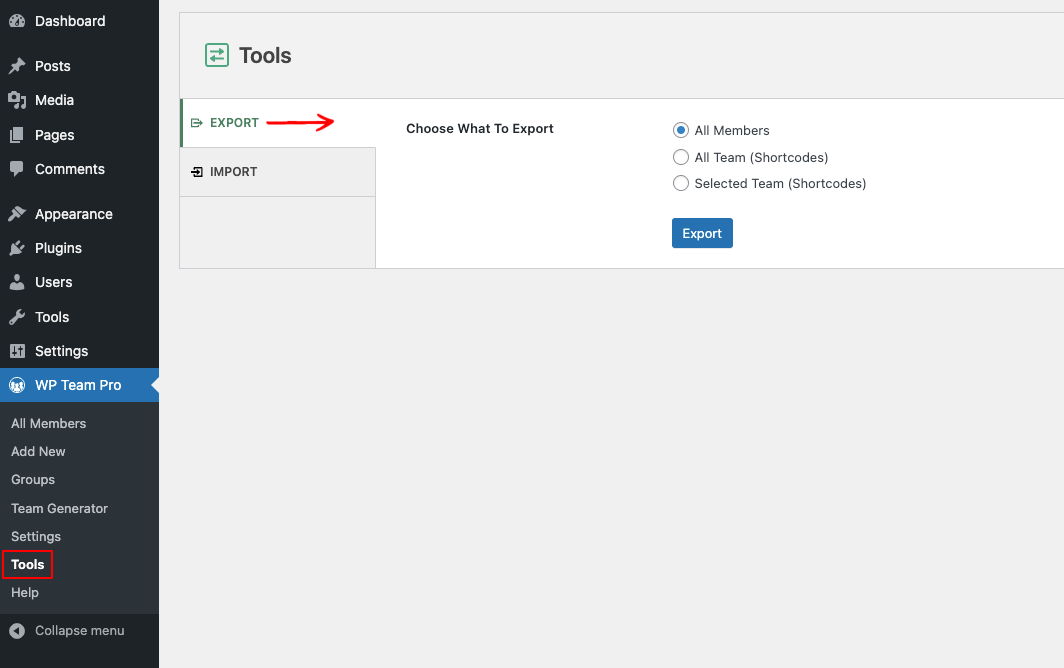The height and width of the screenshot is (668, 1064).
Task: Select the All Members radio button
Action: [x=681, y=130]
